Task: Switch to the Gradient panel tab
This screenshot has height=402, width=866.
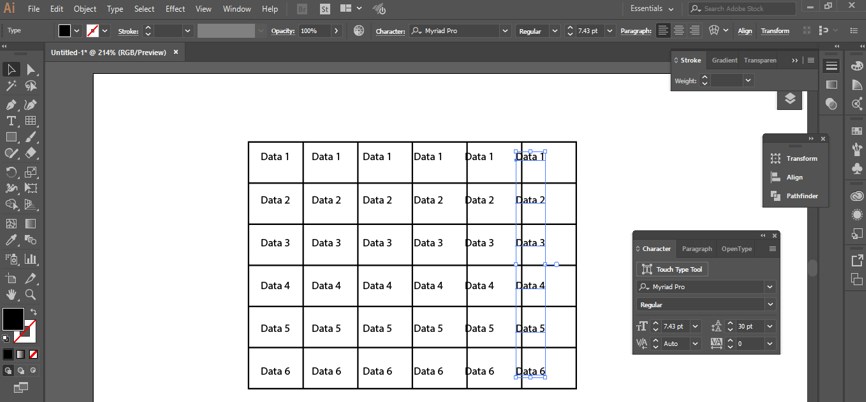Action: (724, 60)
